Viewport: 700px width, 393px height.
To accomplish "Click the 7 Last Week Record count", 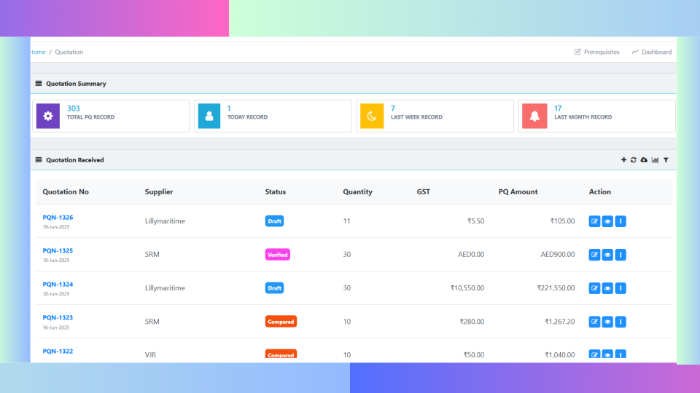I will 393,109.
